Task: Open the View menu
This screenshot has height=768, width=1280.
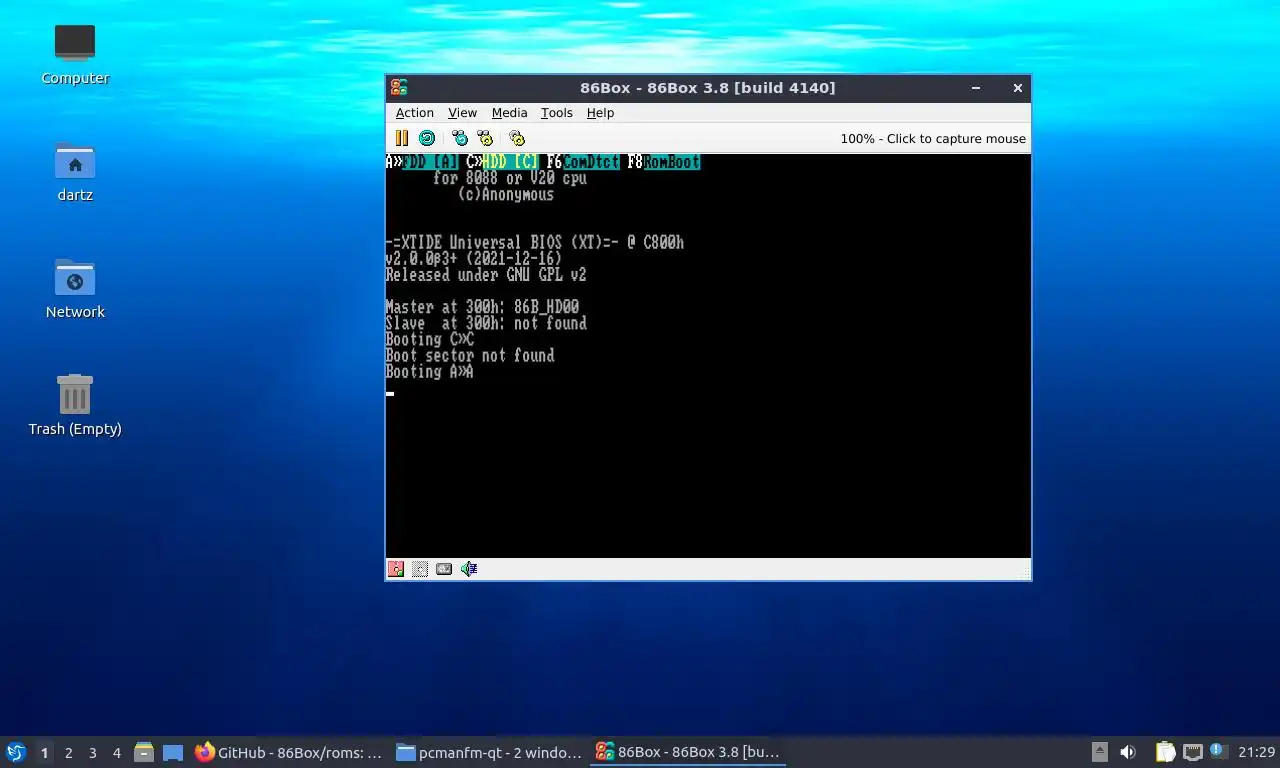Action: pos(462,113)
